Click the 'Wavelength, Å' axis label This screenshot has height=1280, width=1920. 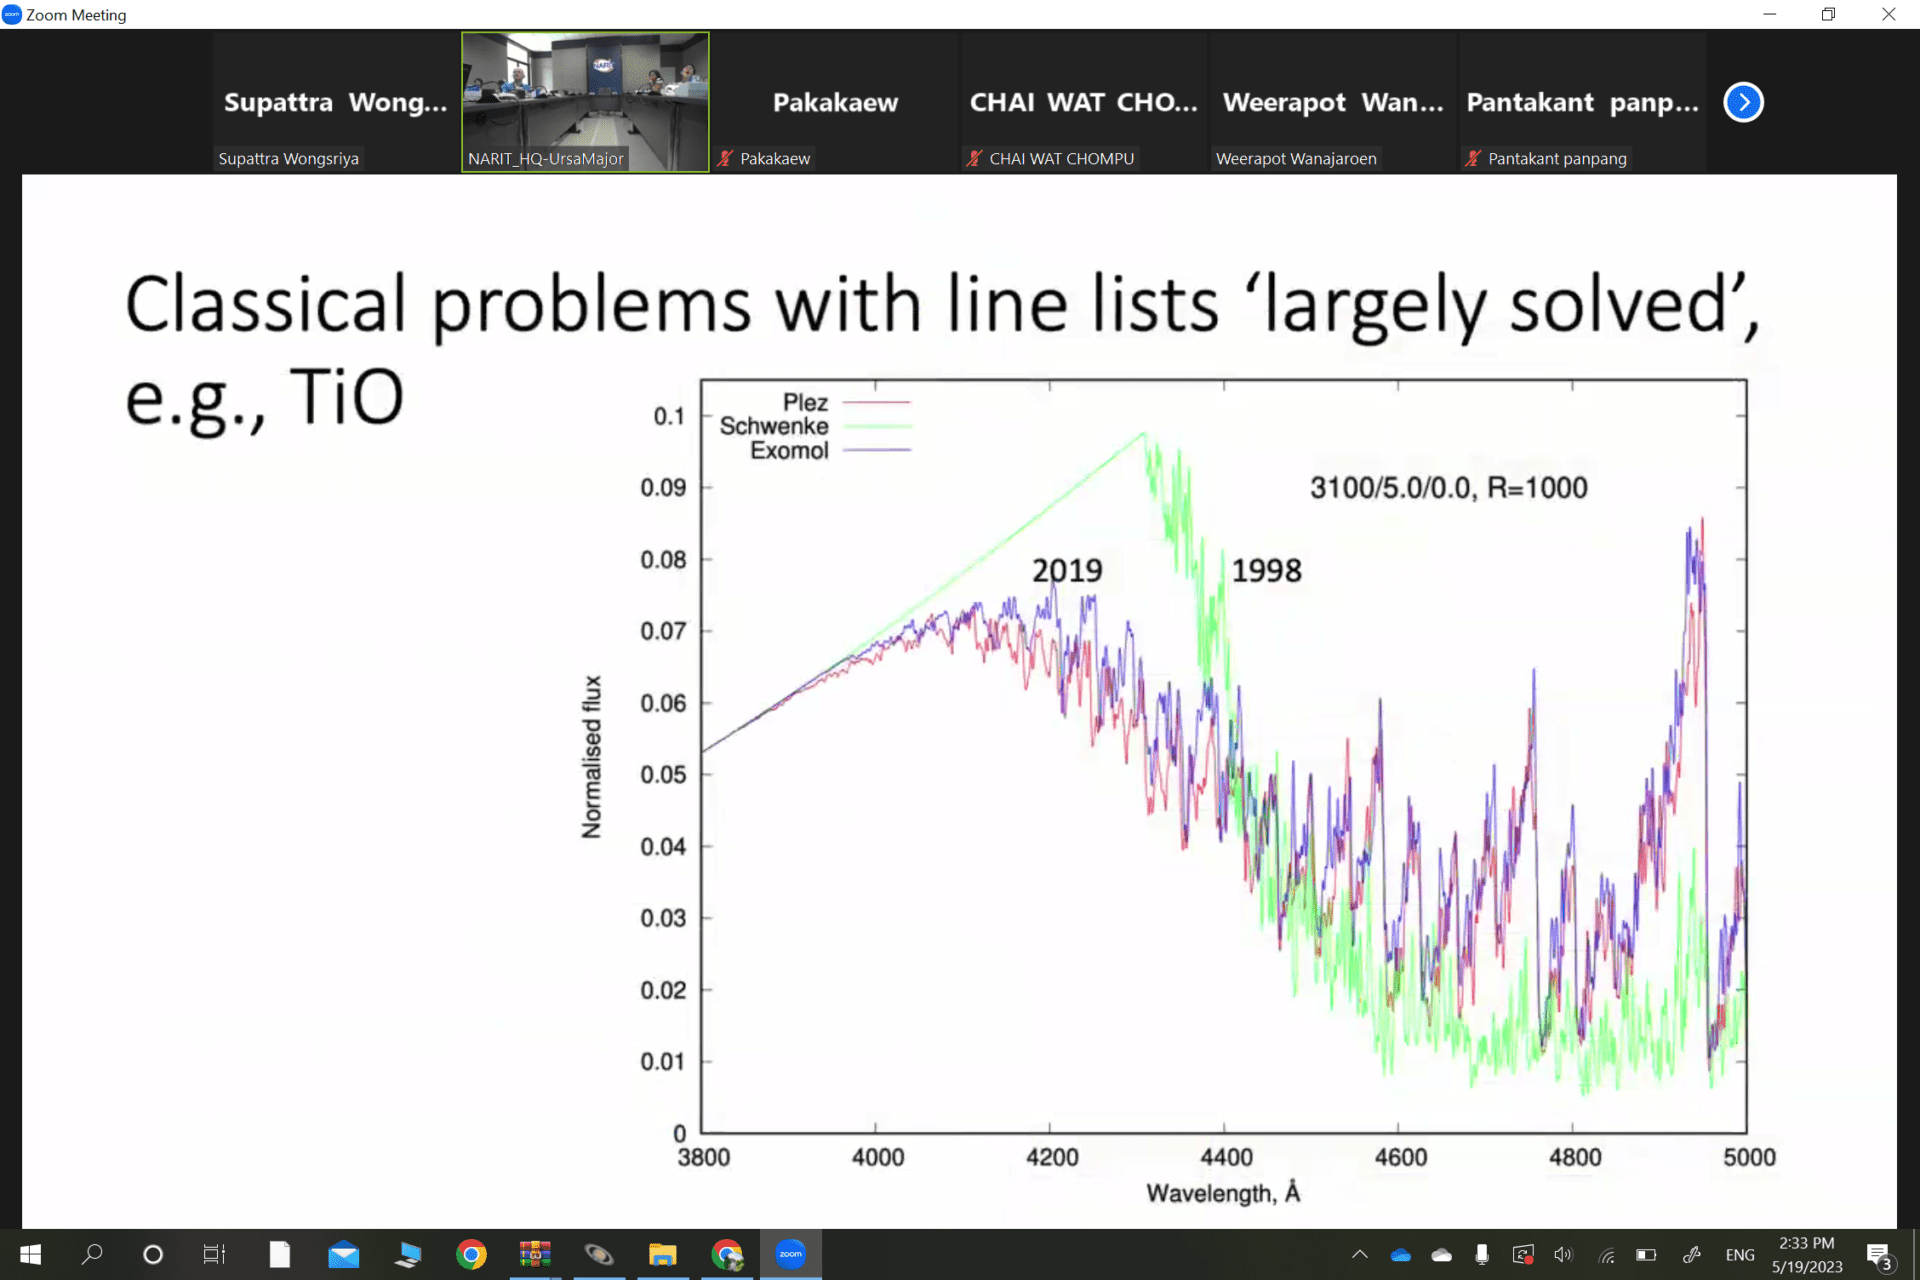[1223, 1193]
